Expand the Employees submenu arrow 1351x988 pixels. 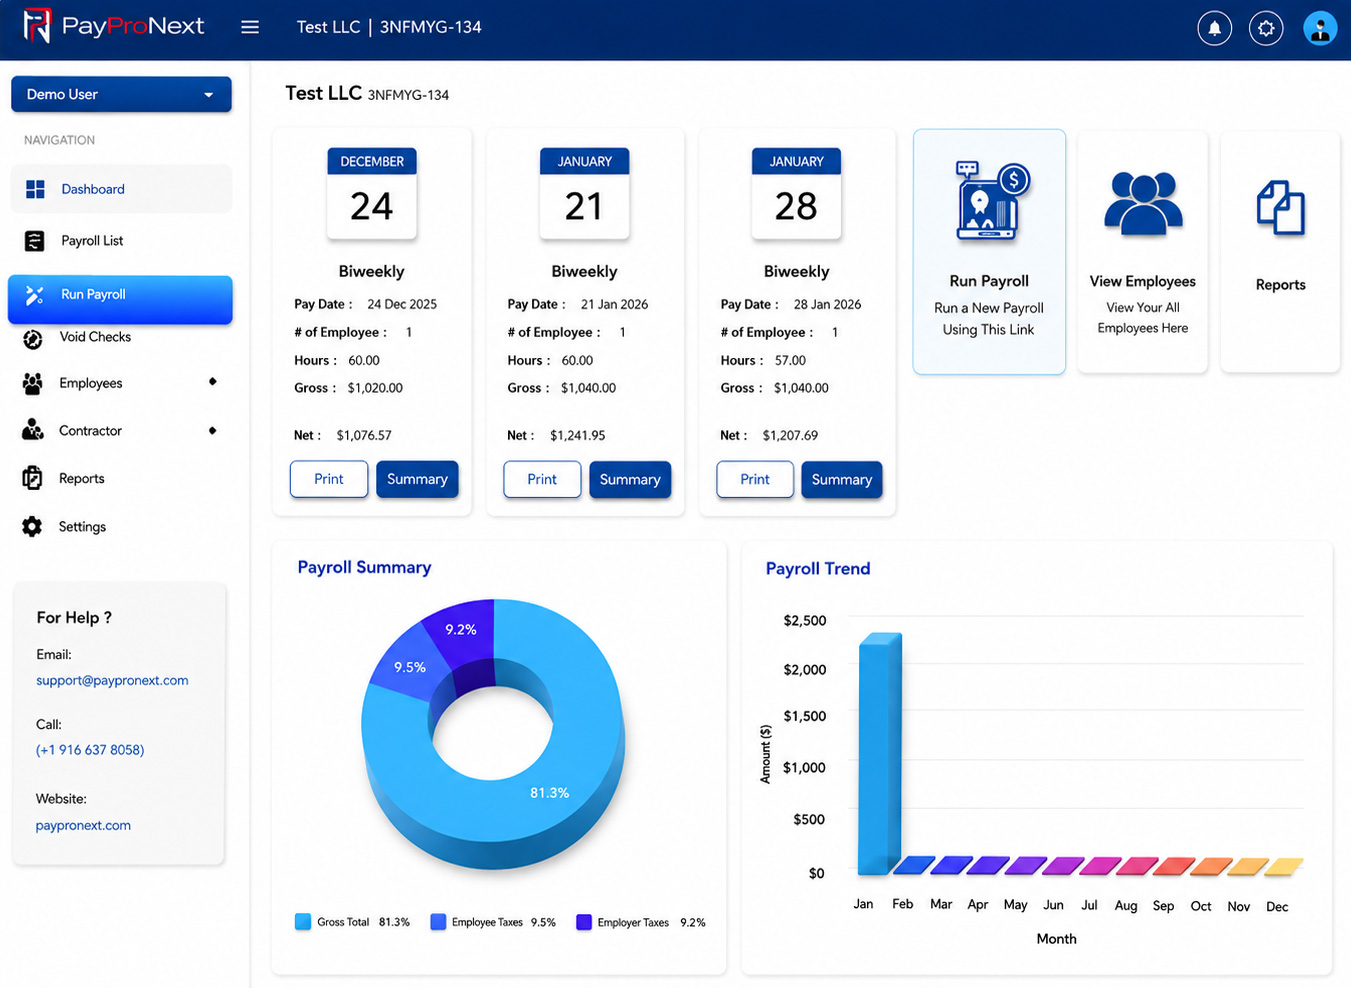[212, 382]
